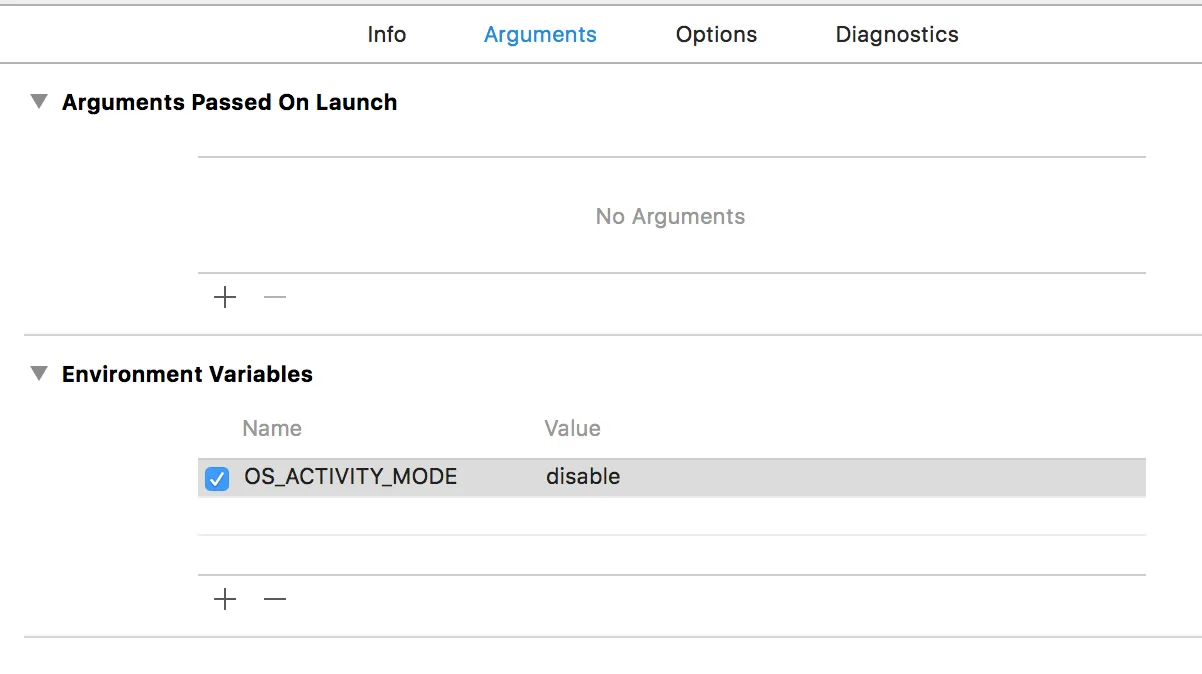
Task: Add a new environment variable with plus
Action: [225, 599]
